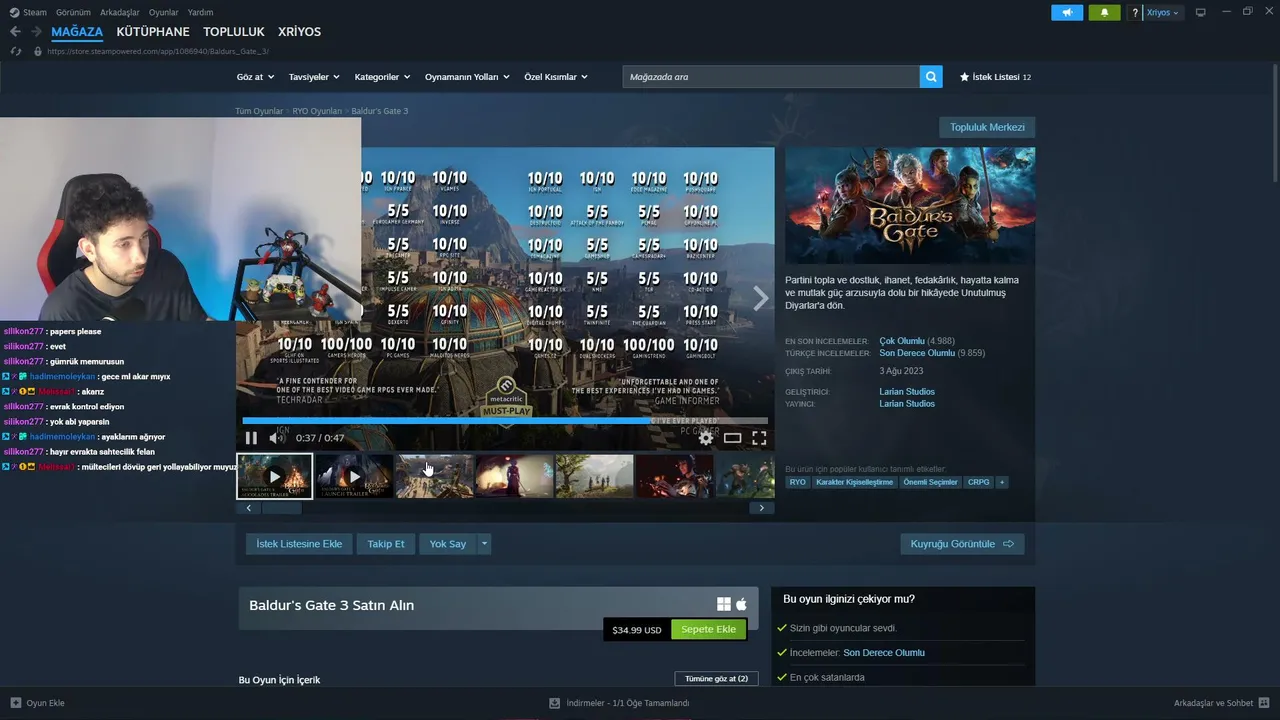Click the Apple platform icon
Screen dimensions: 1280x720
click(741, 604)
